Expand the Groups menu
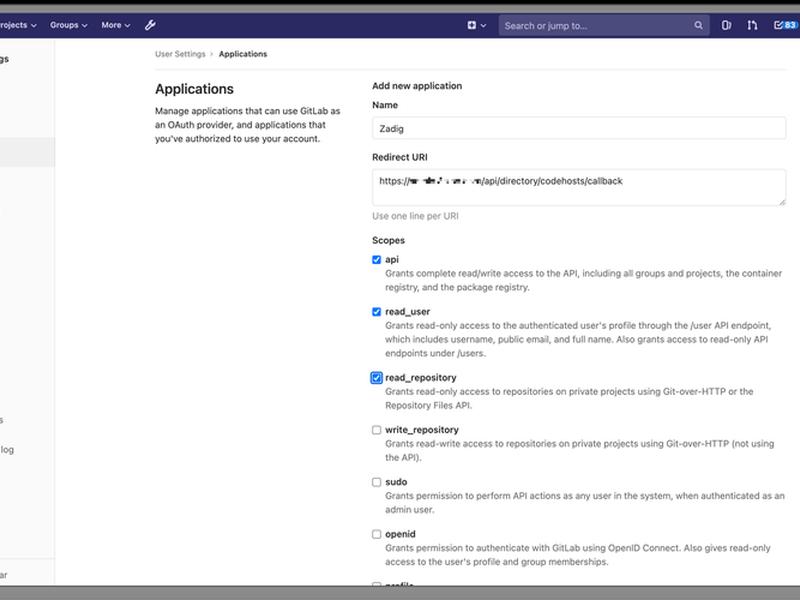This screenshot has height=600, width=800. click(68, 25)
